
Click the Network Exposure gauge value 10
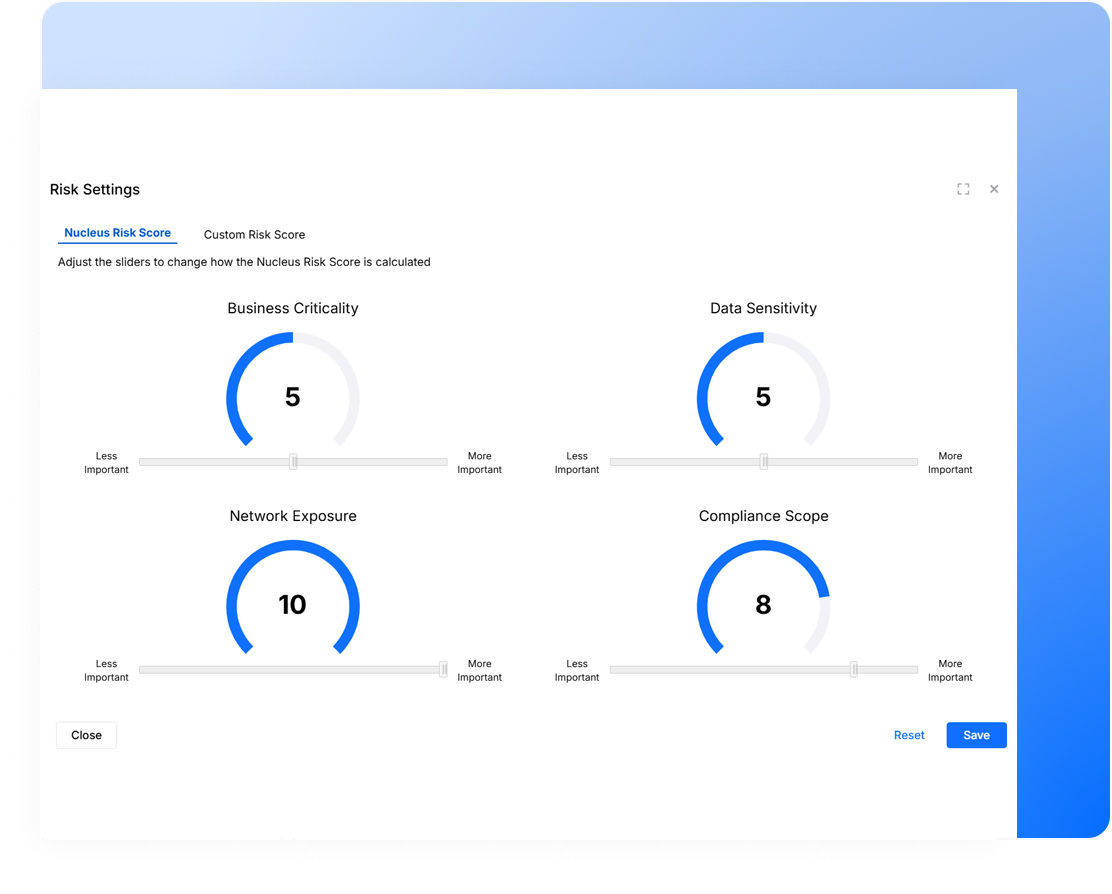click(x=292, y=605)
